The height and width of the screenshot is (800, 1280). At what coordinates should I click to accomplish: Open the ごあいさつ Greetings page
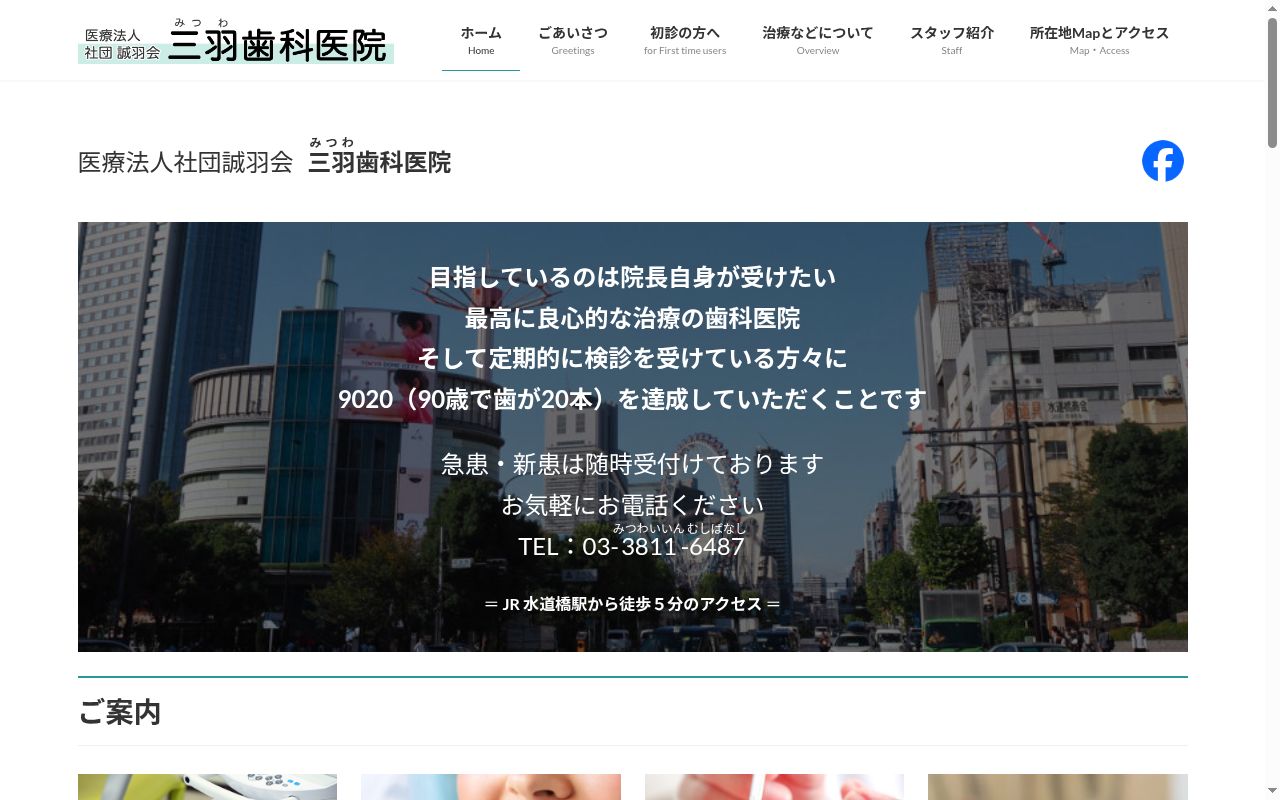[x=573, y=40]
